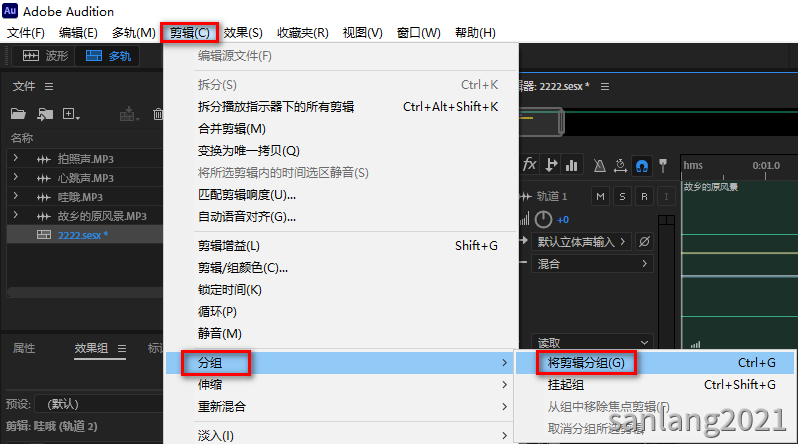Click the 名称 column header

pyautogui.click(x=22, y=138)
